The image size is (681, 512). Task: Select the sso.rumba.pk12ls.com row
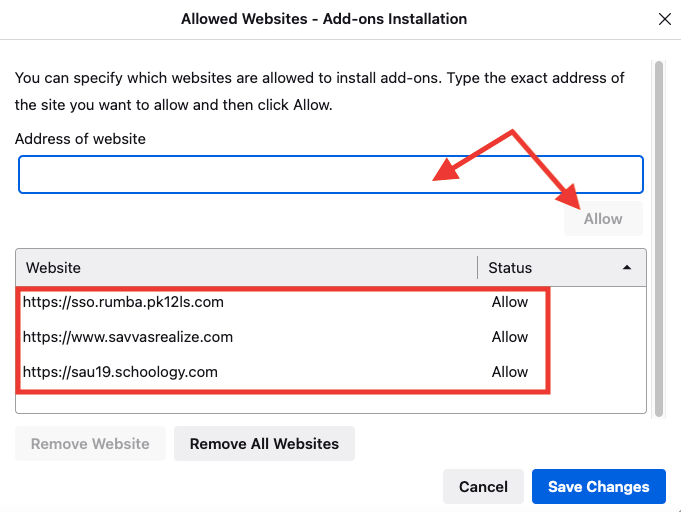tap(331, 302)
